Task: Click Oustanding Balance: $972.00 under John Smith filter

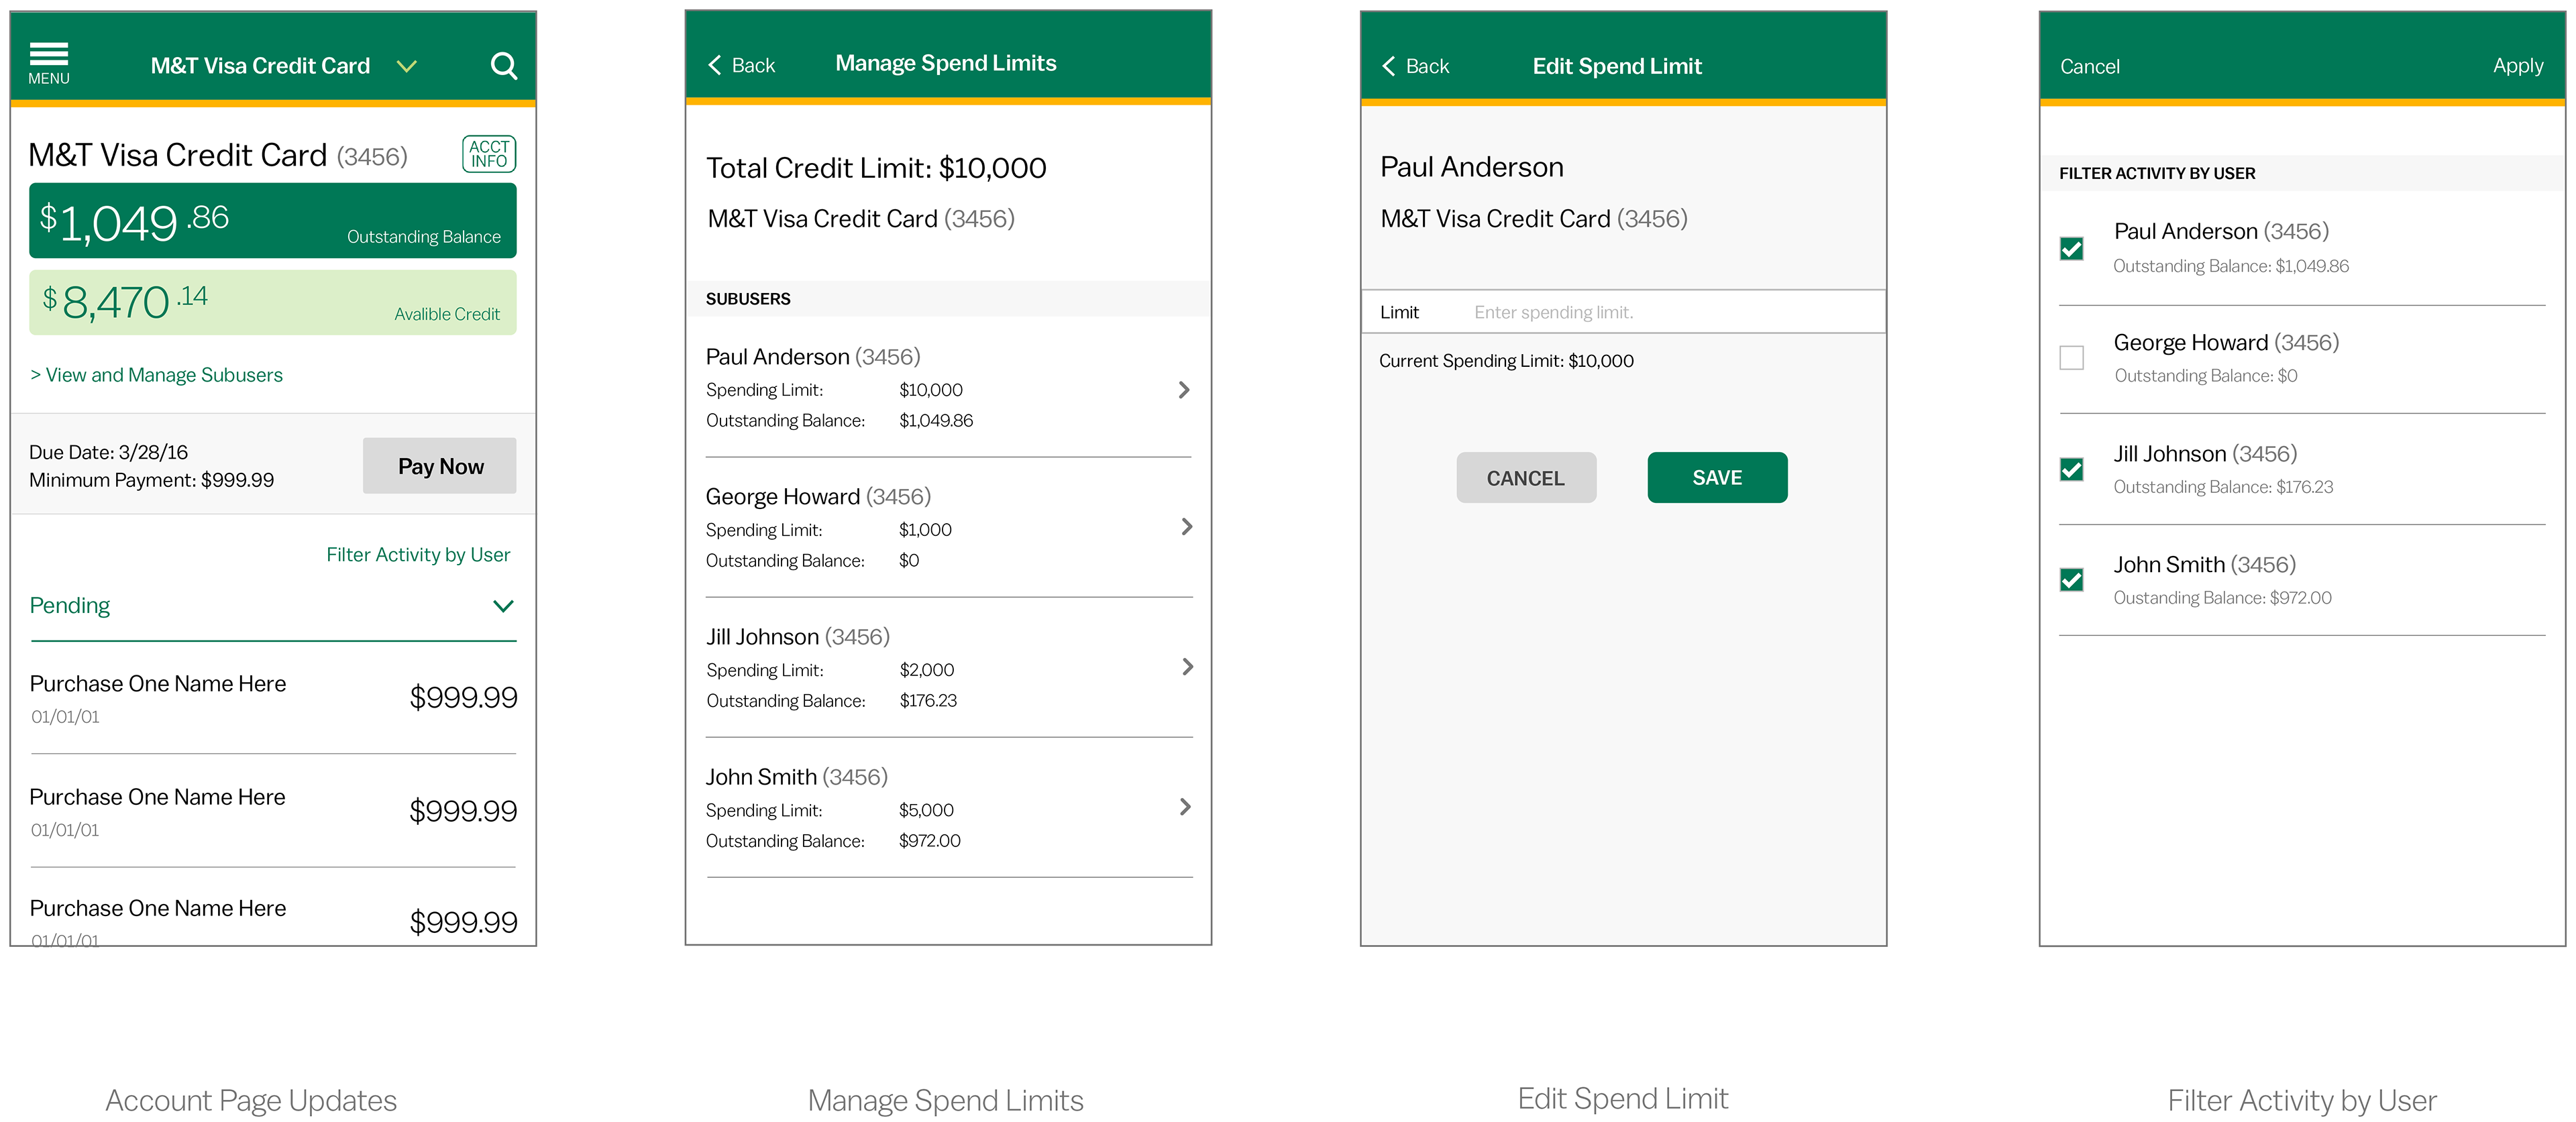Action: pos(2222,598)
